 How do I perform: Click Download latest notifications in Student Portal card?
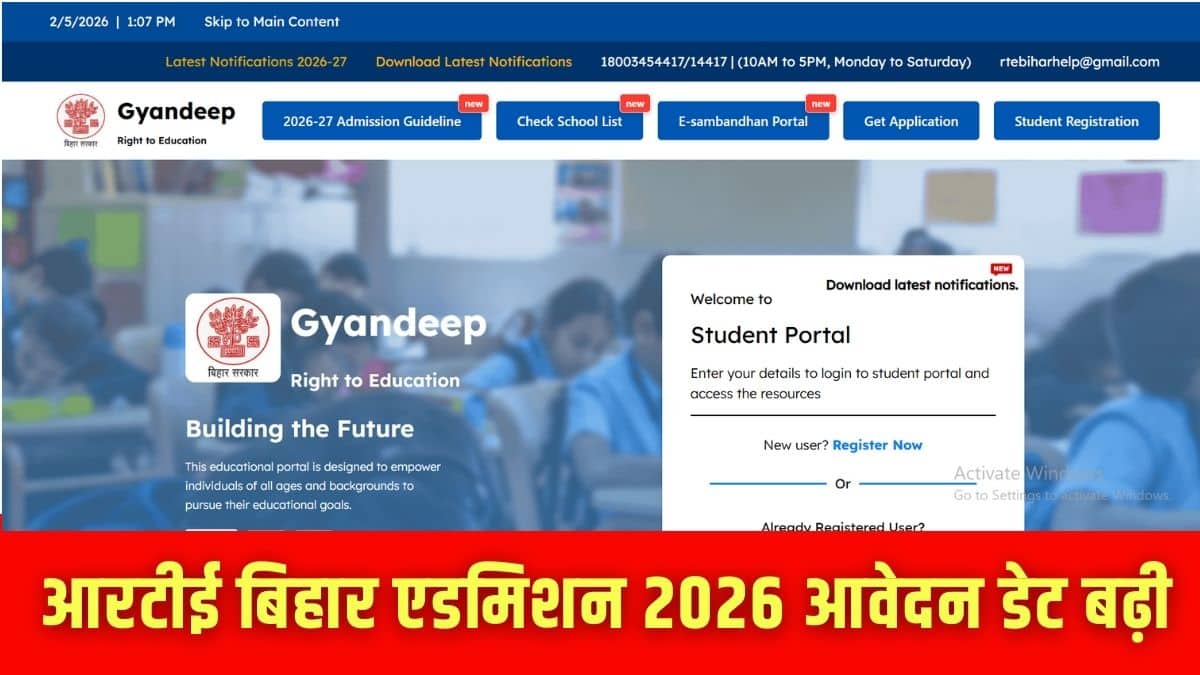click(x=921, y=285)
